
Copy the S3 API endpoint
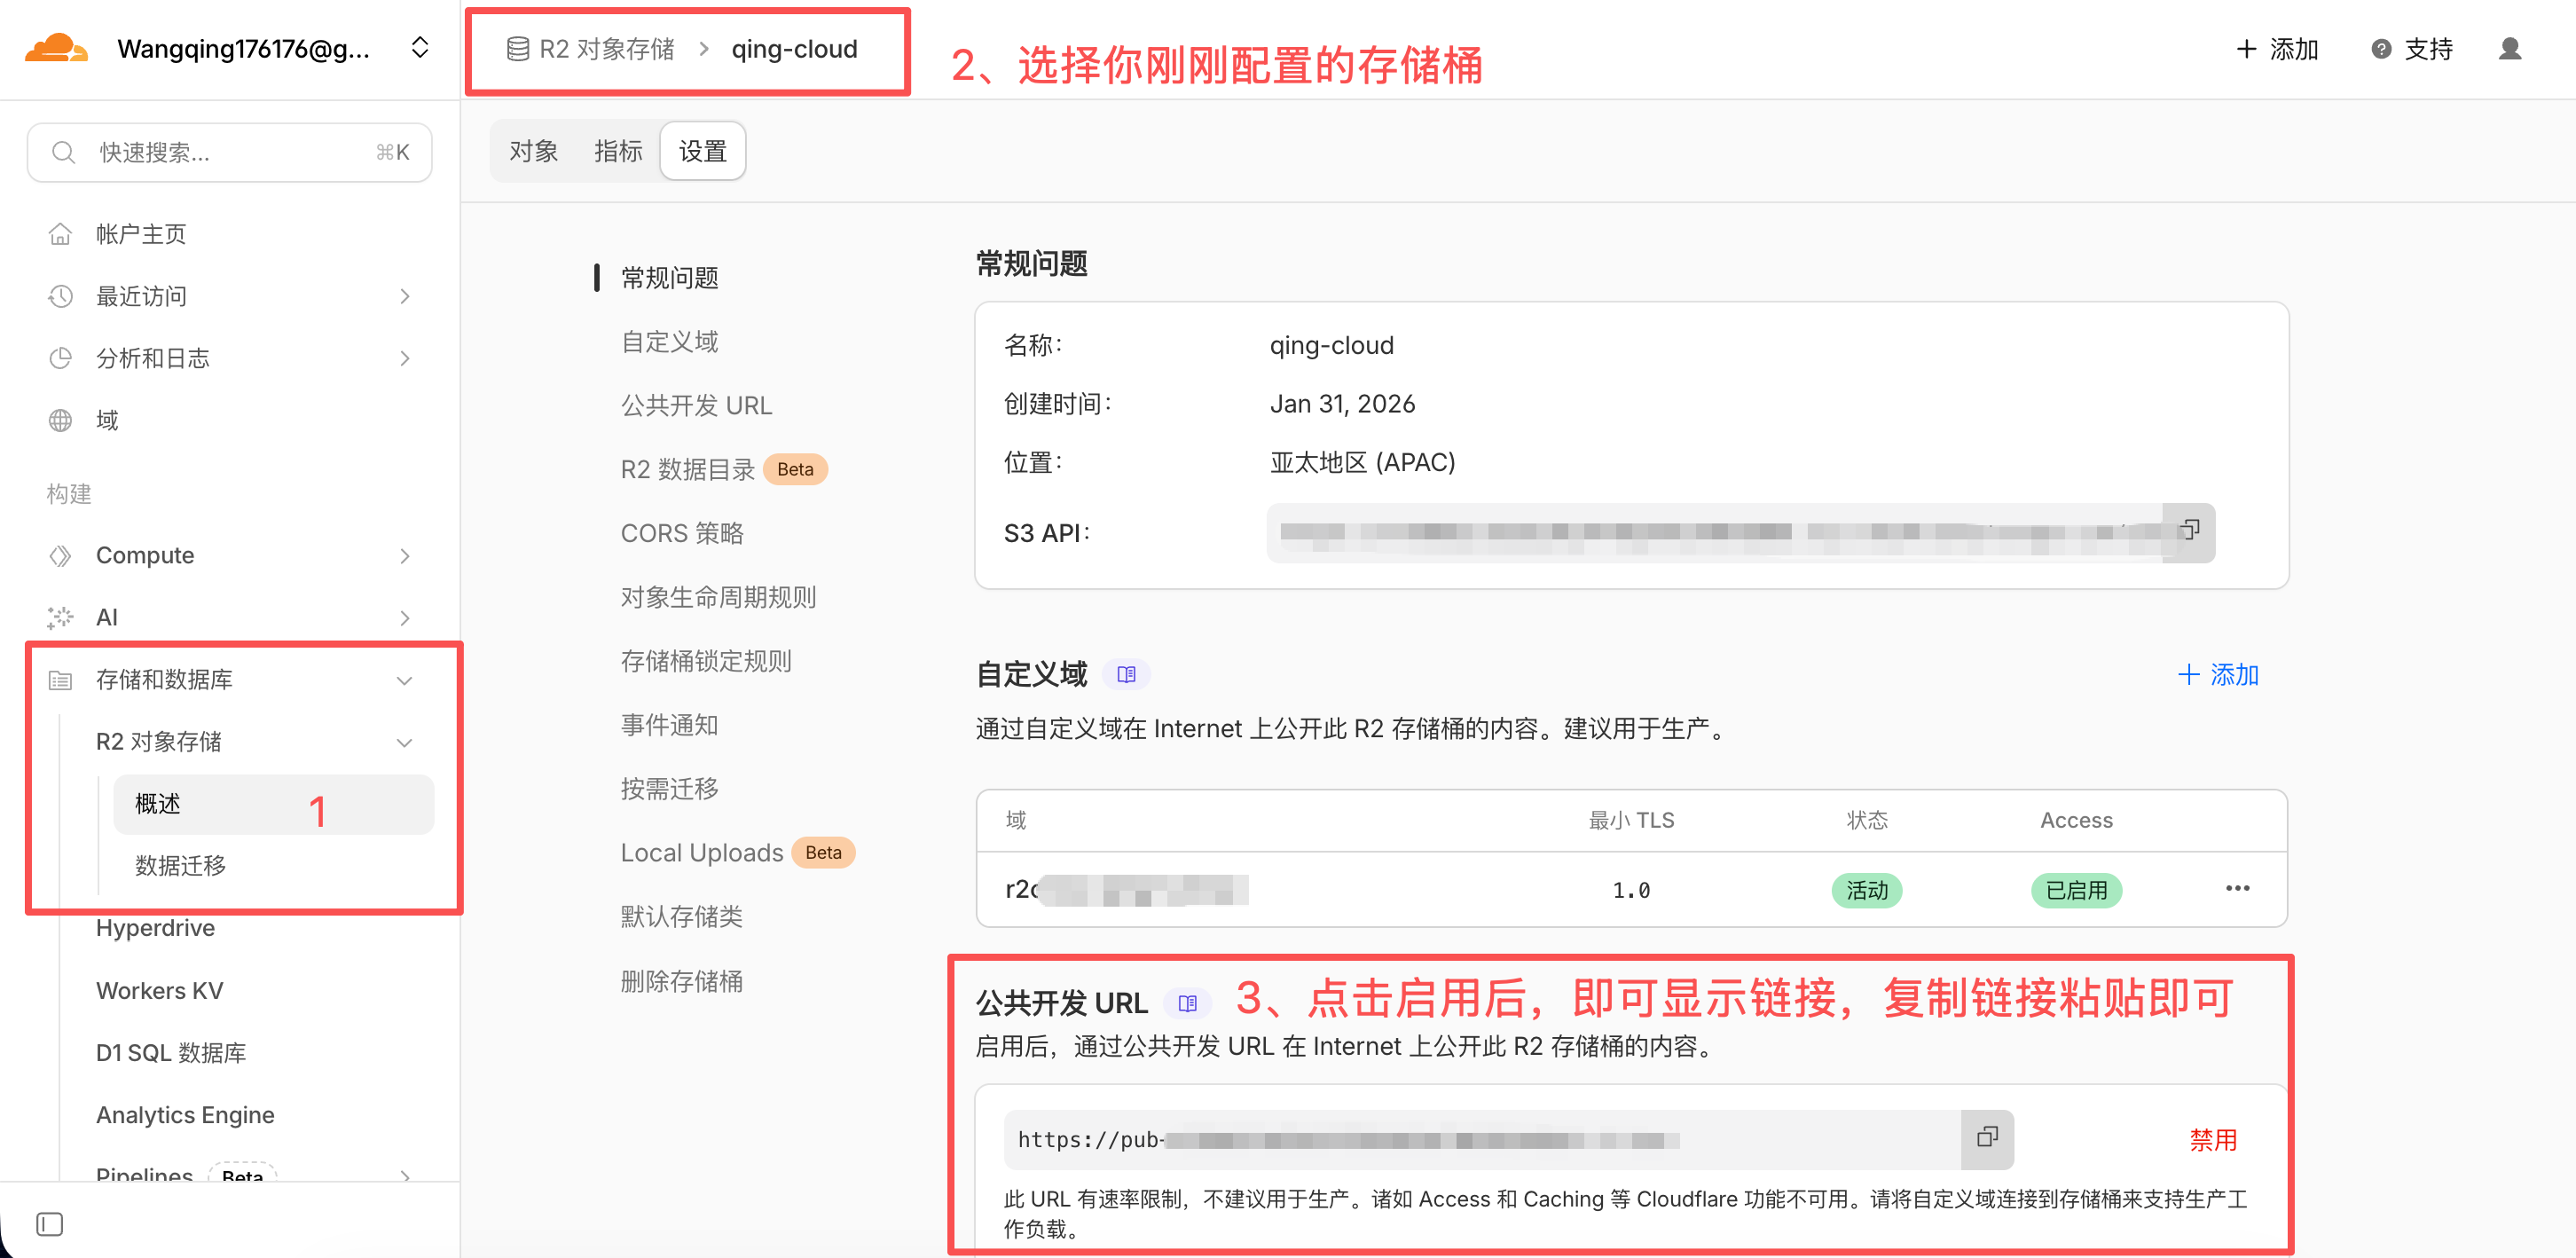pos(2189,530)
